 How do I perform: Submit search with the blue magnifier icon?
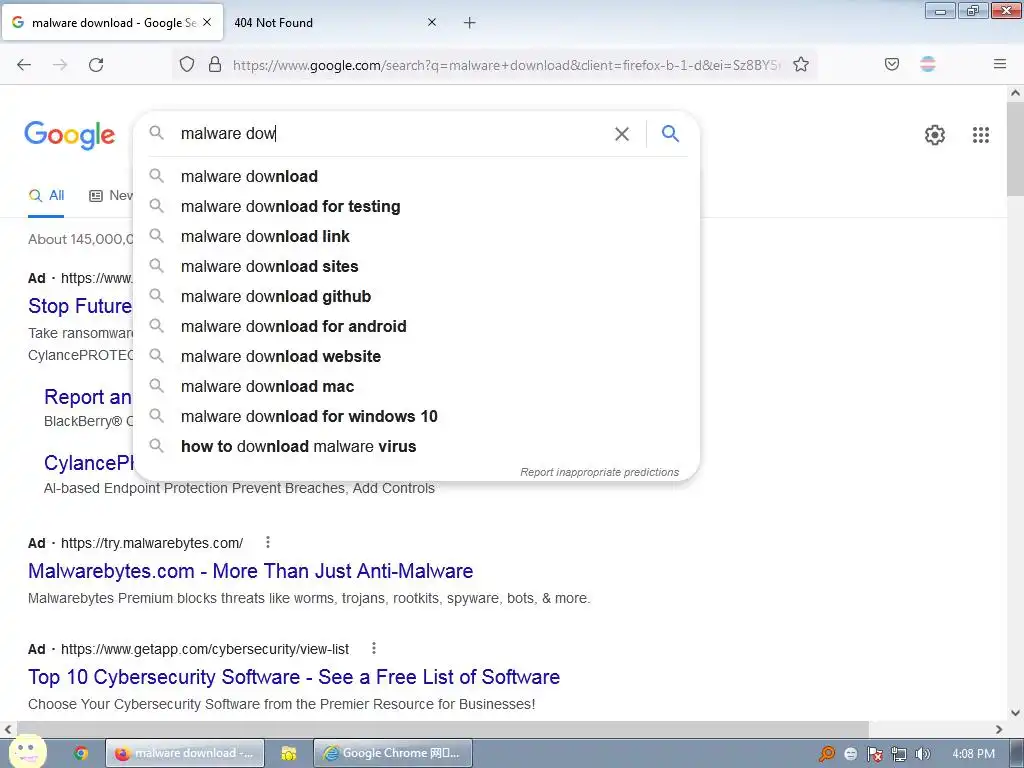670,133
